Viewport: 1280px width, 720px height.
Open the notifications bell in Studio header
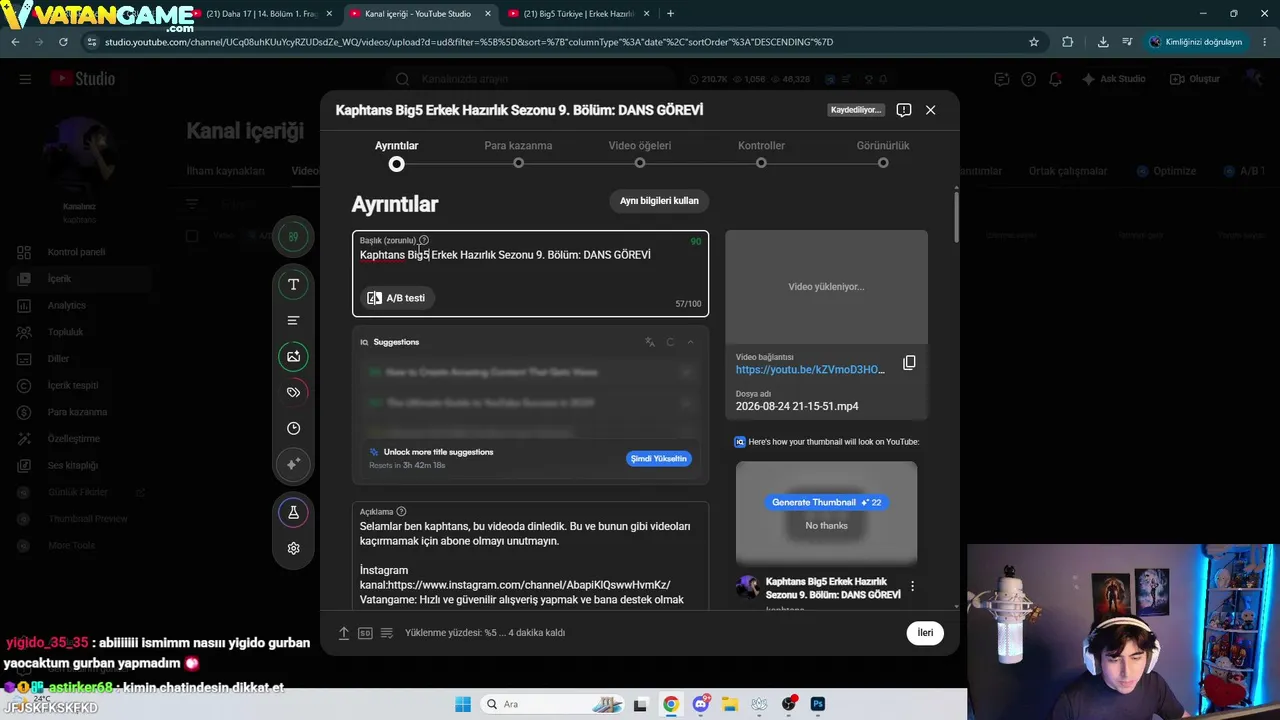tap(1056, 79)
